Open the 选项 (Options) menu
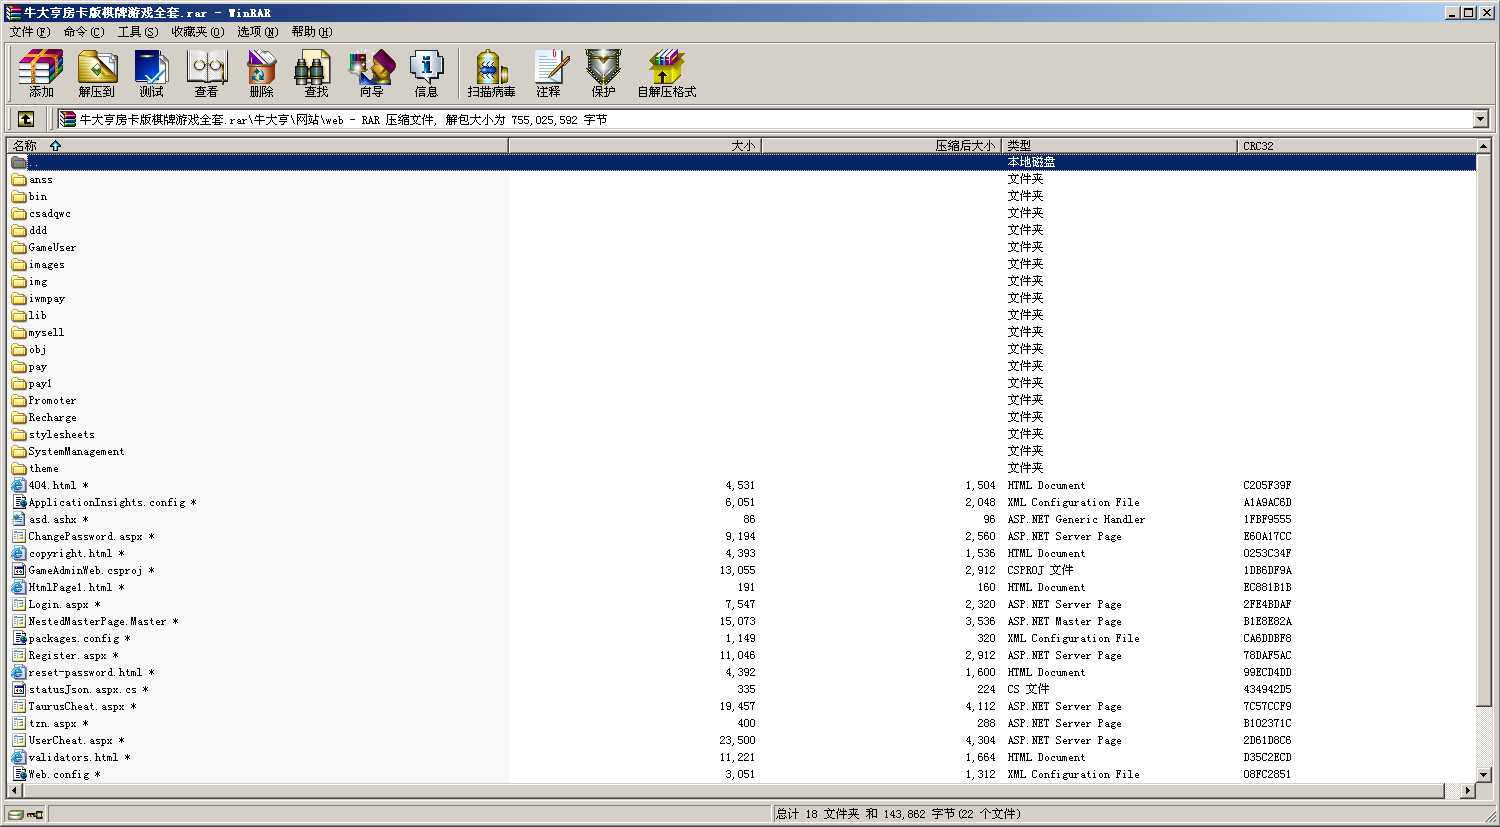The height and width of the screenshot is (827, 1500). click(x=257, y=32)
